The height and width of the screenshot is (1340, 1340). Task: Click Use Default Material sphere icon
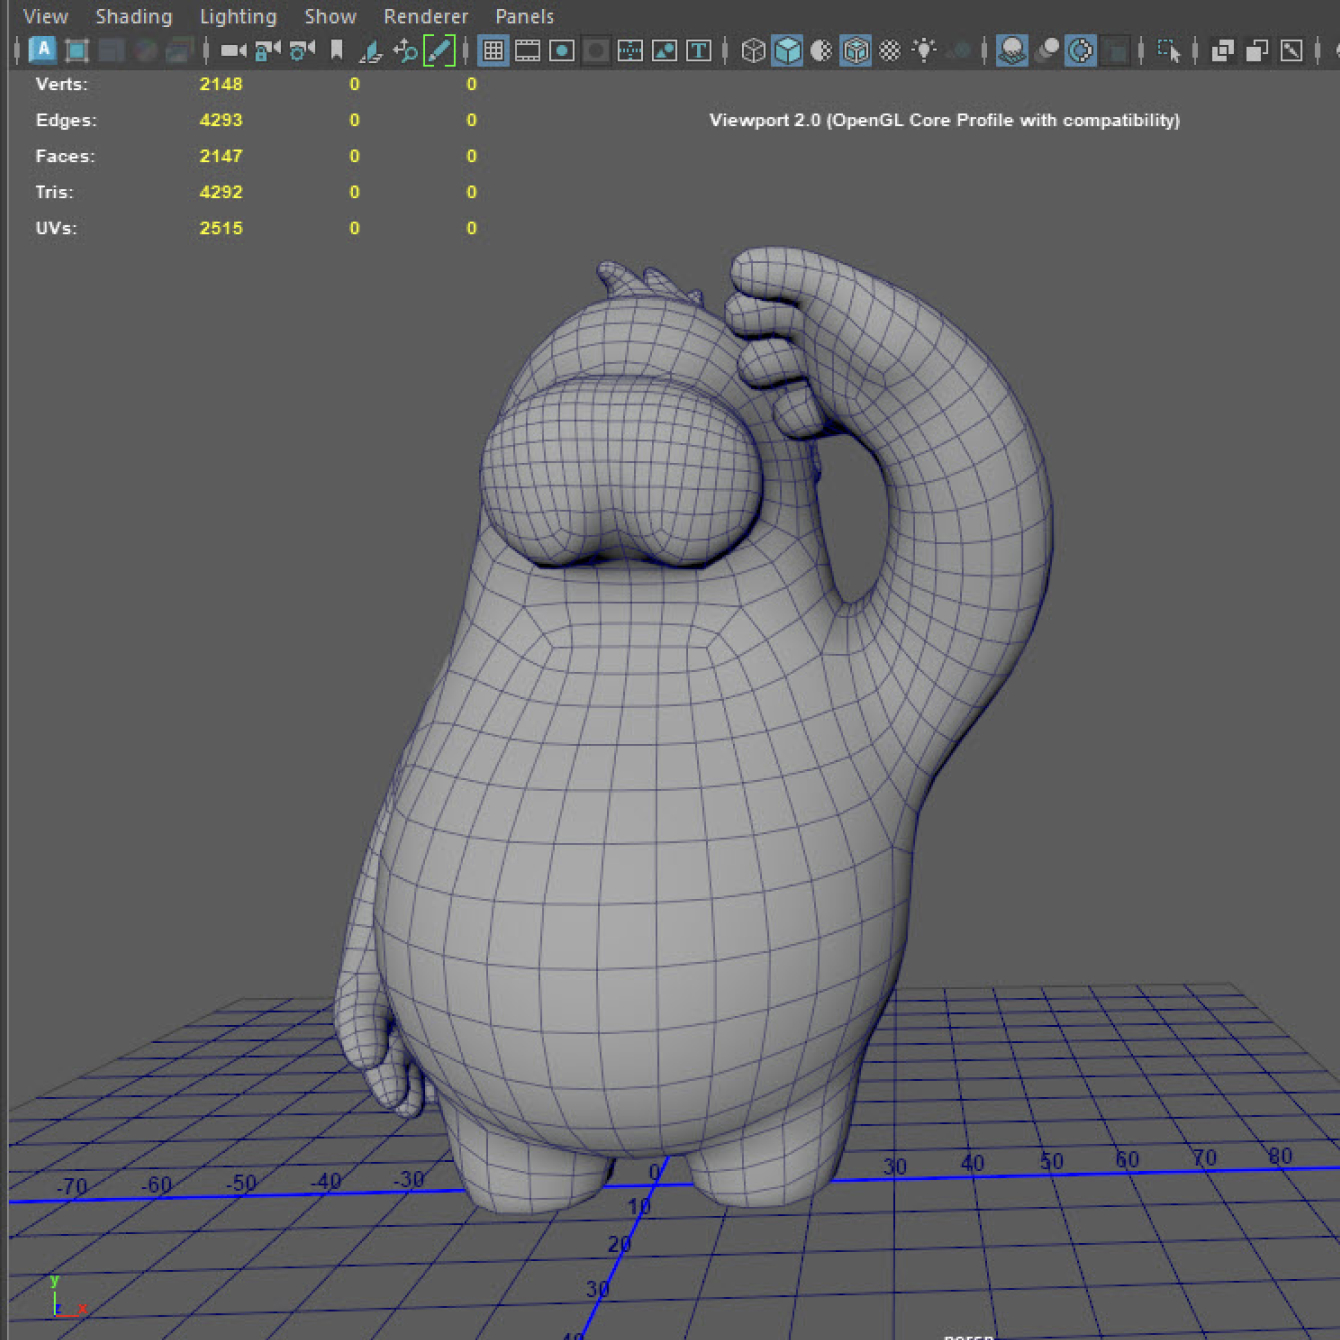coord(821,50)
